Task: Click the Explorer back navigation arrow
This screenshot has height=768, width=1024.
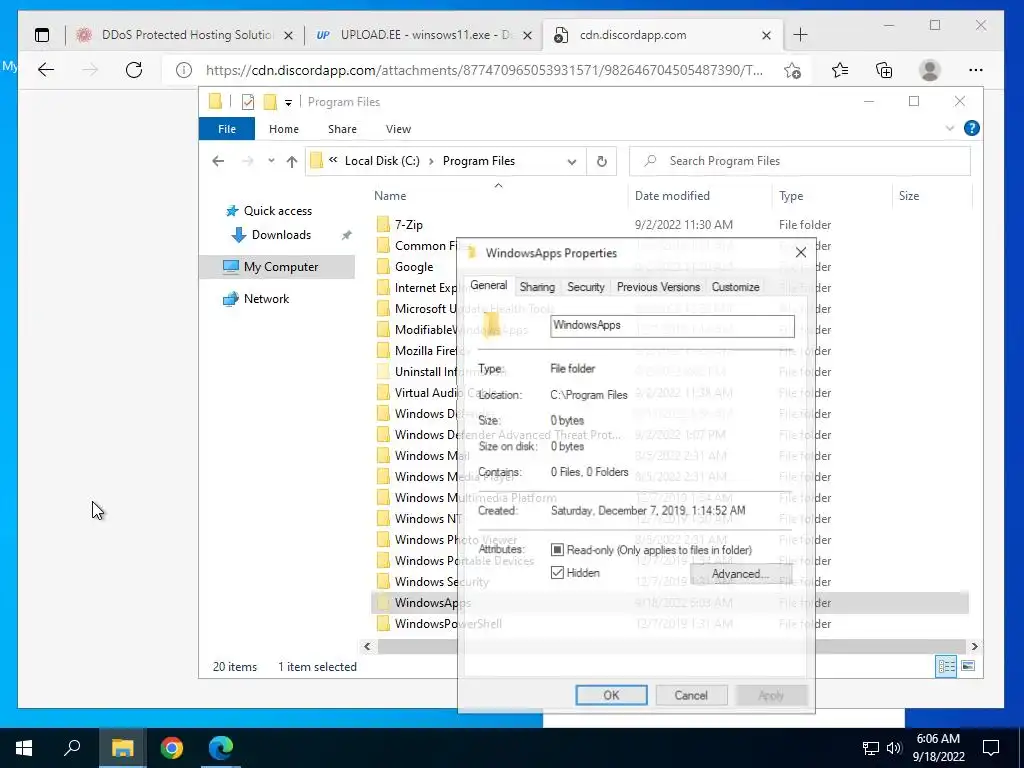Action: tap(218, 161)
